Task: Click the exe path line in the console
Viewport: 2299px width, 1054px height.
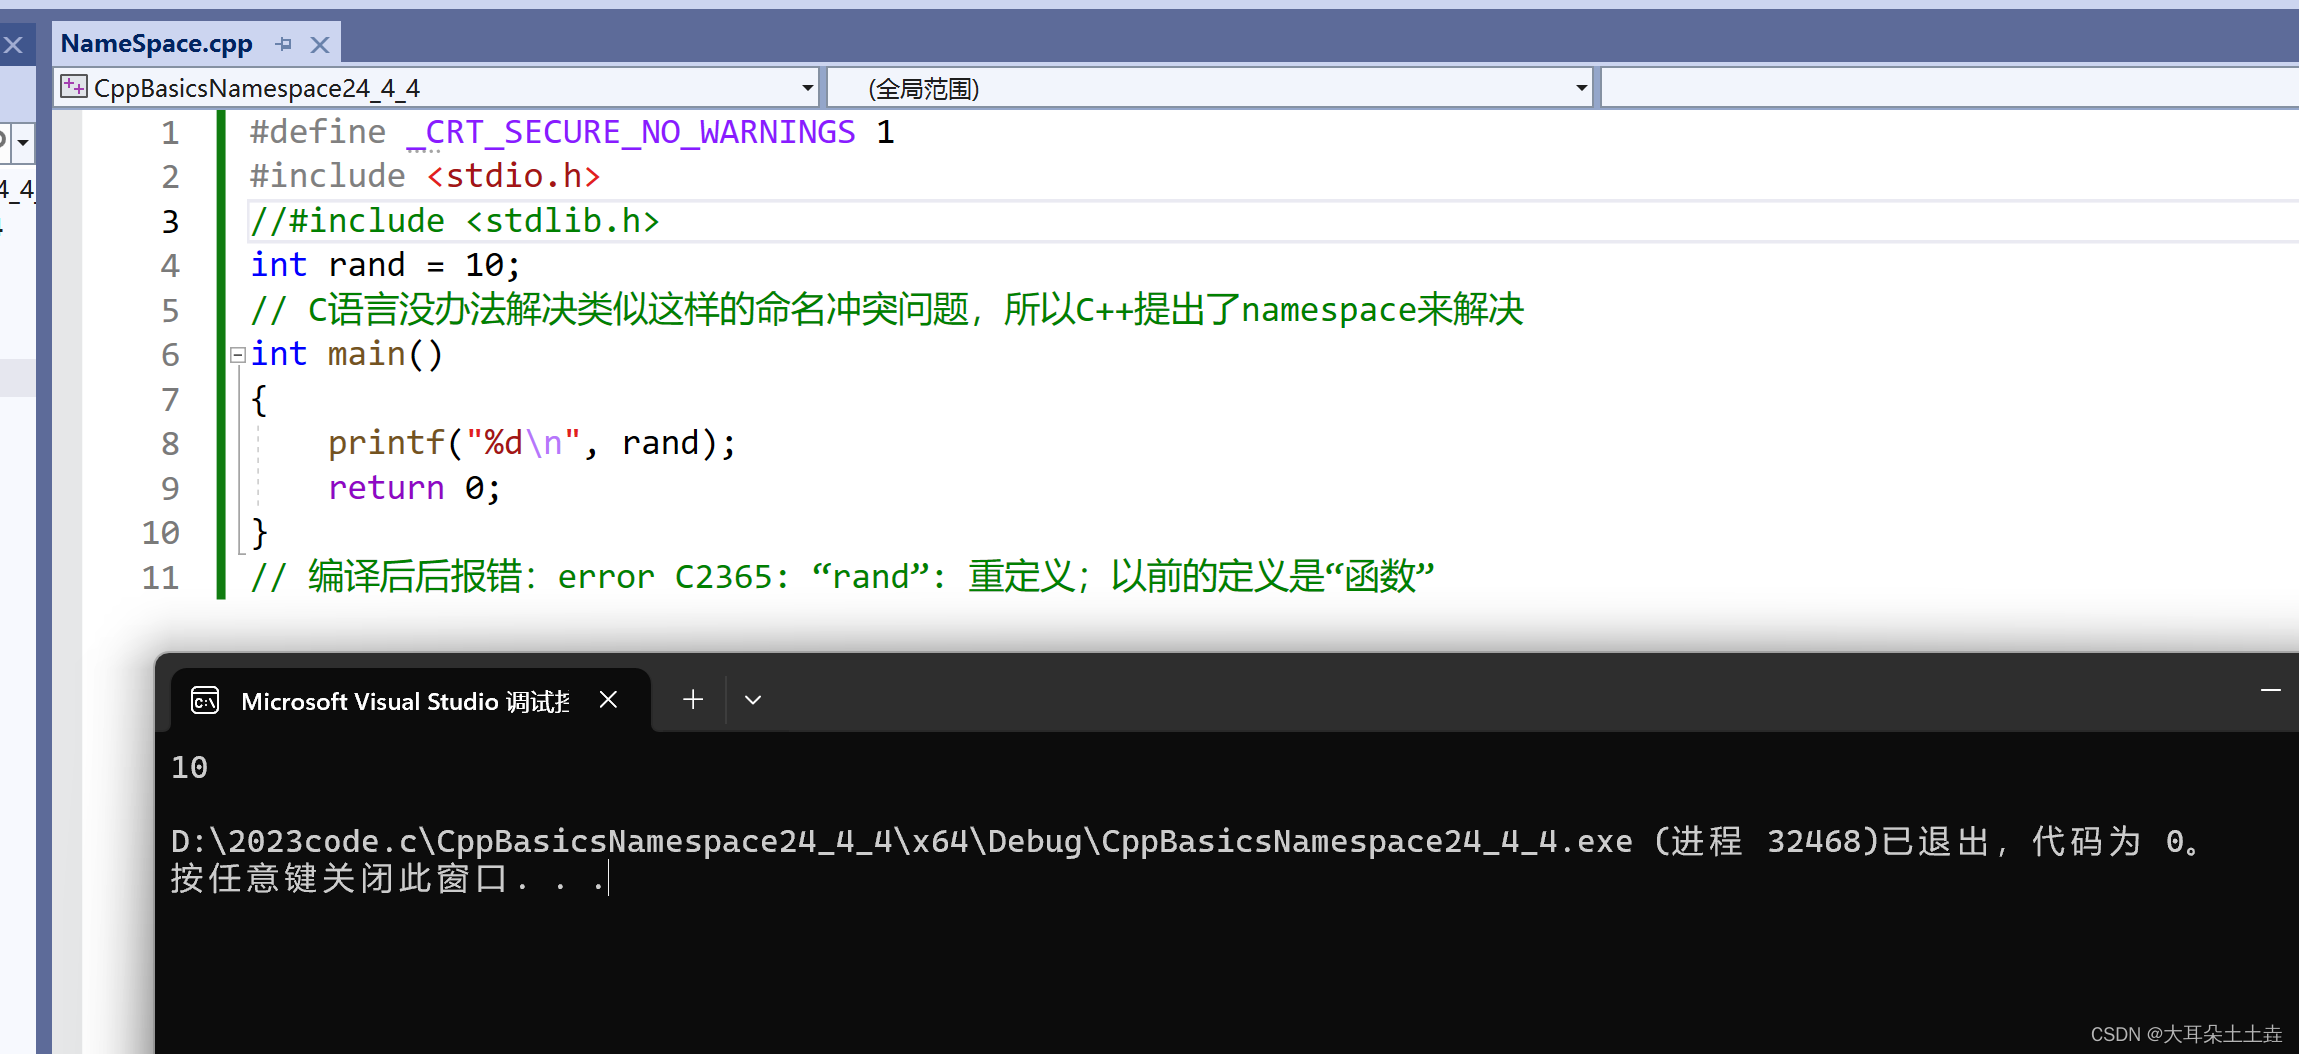Action: click(x=1186, y=842)
